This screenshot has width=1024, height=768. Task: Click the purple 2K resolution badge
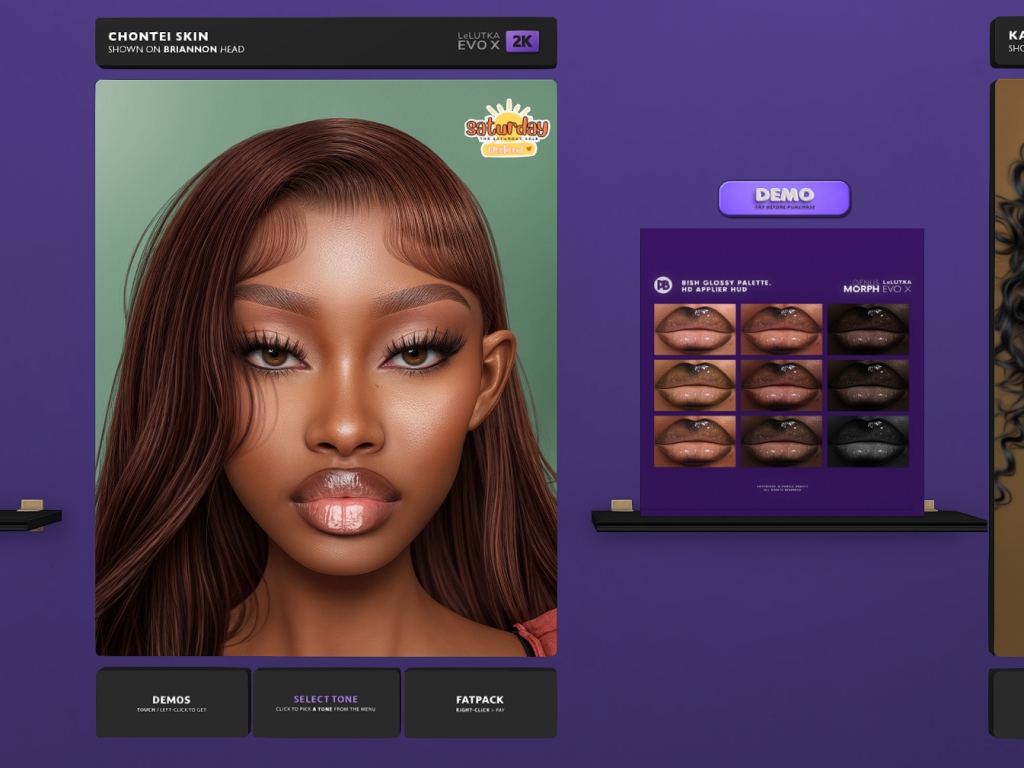522,41
